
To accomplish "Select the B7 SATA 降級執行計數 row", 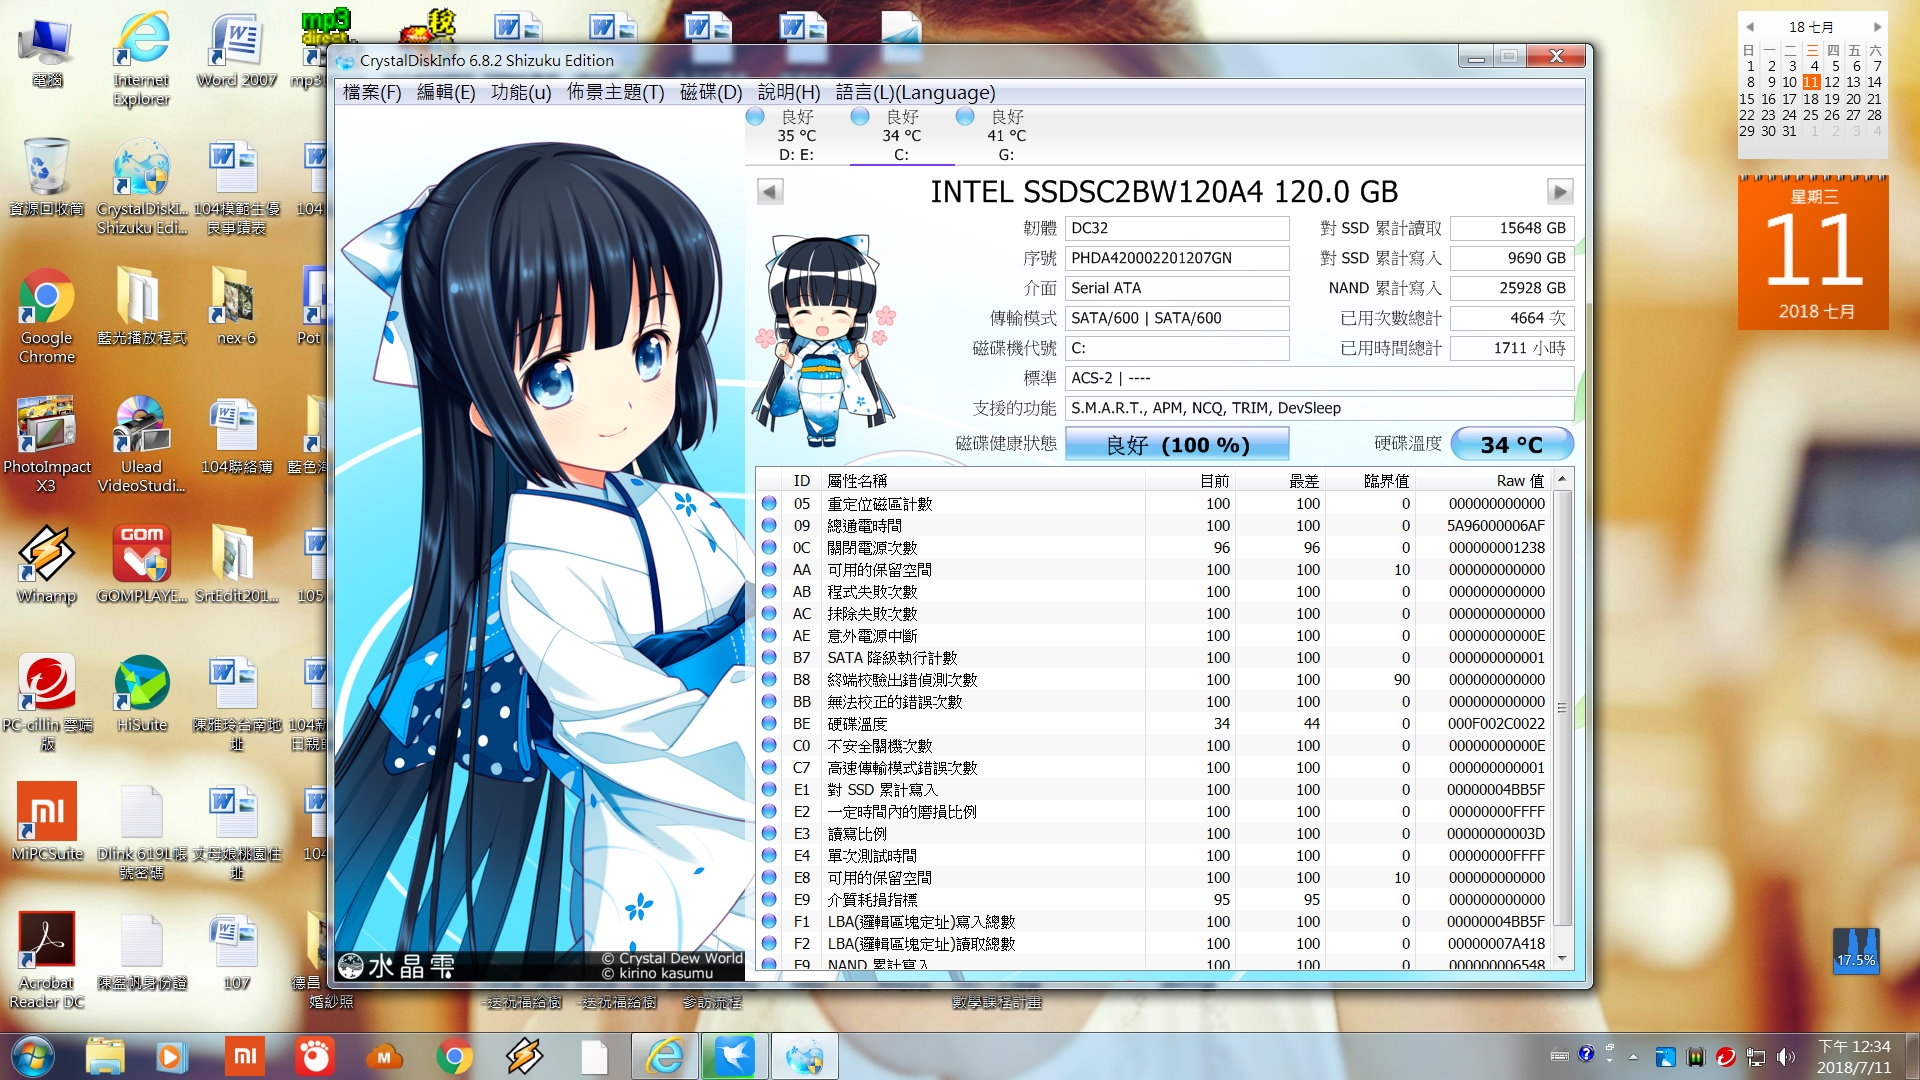I will coord(1153,657).
